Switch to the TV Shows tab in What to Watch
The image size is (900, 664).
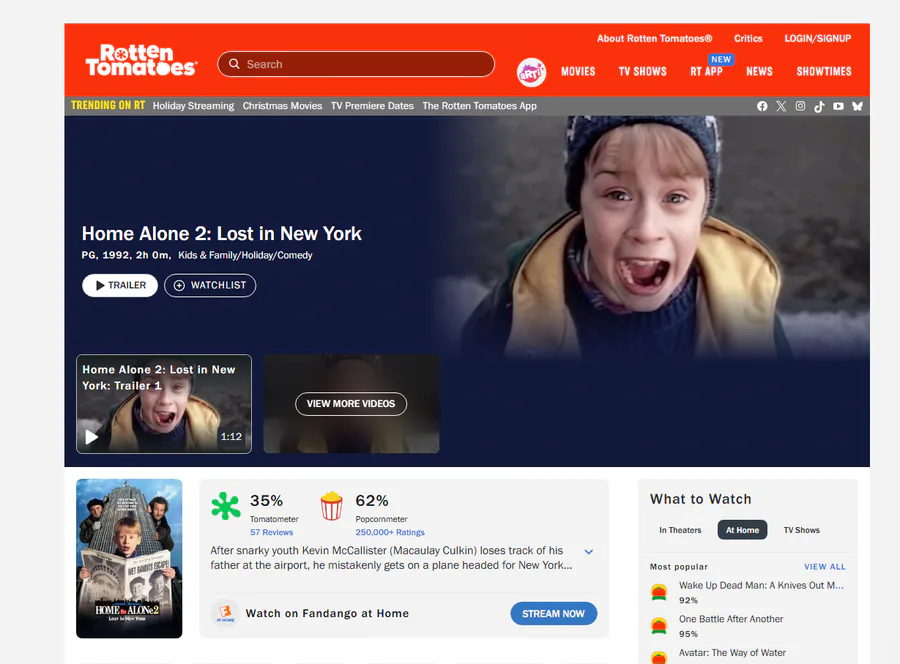coord(802,530)
